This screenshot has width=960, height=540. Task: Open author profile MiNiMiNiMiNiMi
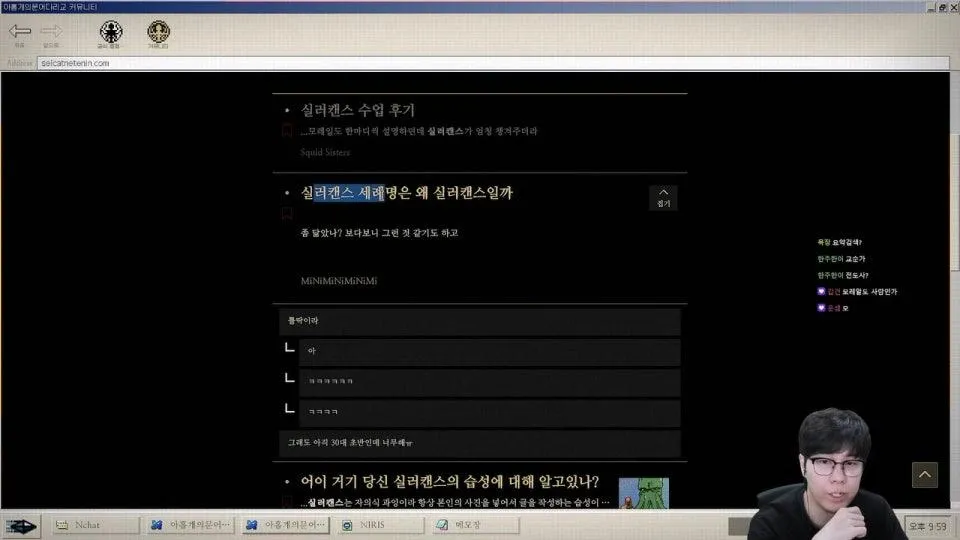(x=339, y=281)
